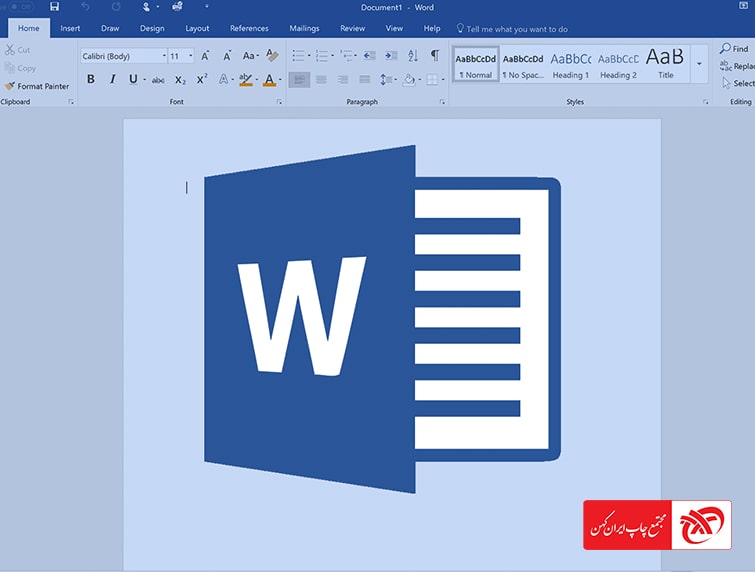
Task: Click the Sort icon in Paragraph group
Action: (412, 56)
